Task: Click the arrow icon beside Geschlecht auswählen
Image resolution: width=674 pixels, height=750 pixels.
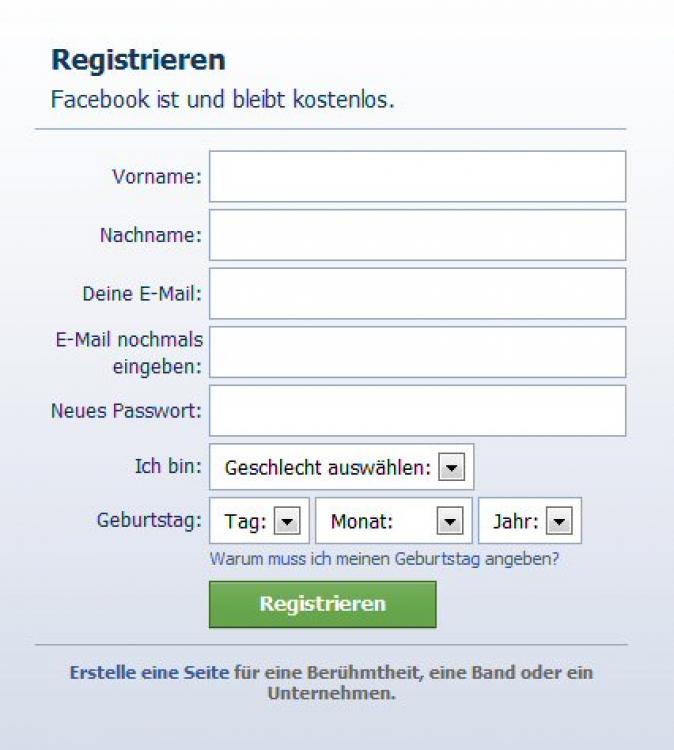Action: click(452, 467)
